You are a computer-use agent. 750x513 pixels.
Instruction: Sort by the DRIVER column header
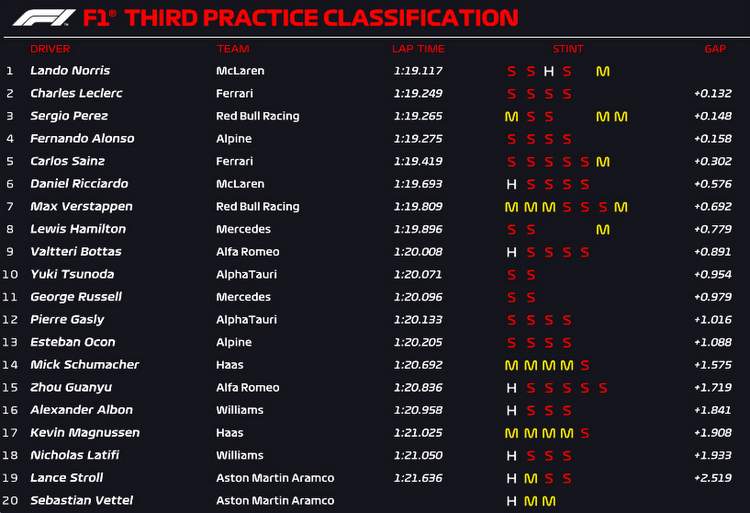pyautogui.click(x=50, y=48)
